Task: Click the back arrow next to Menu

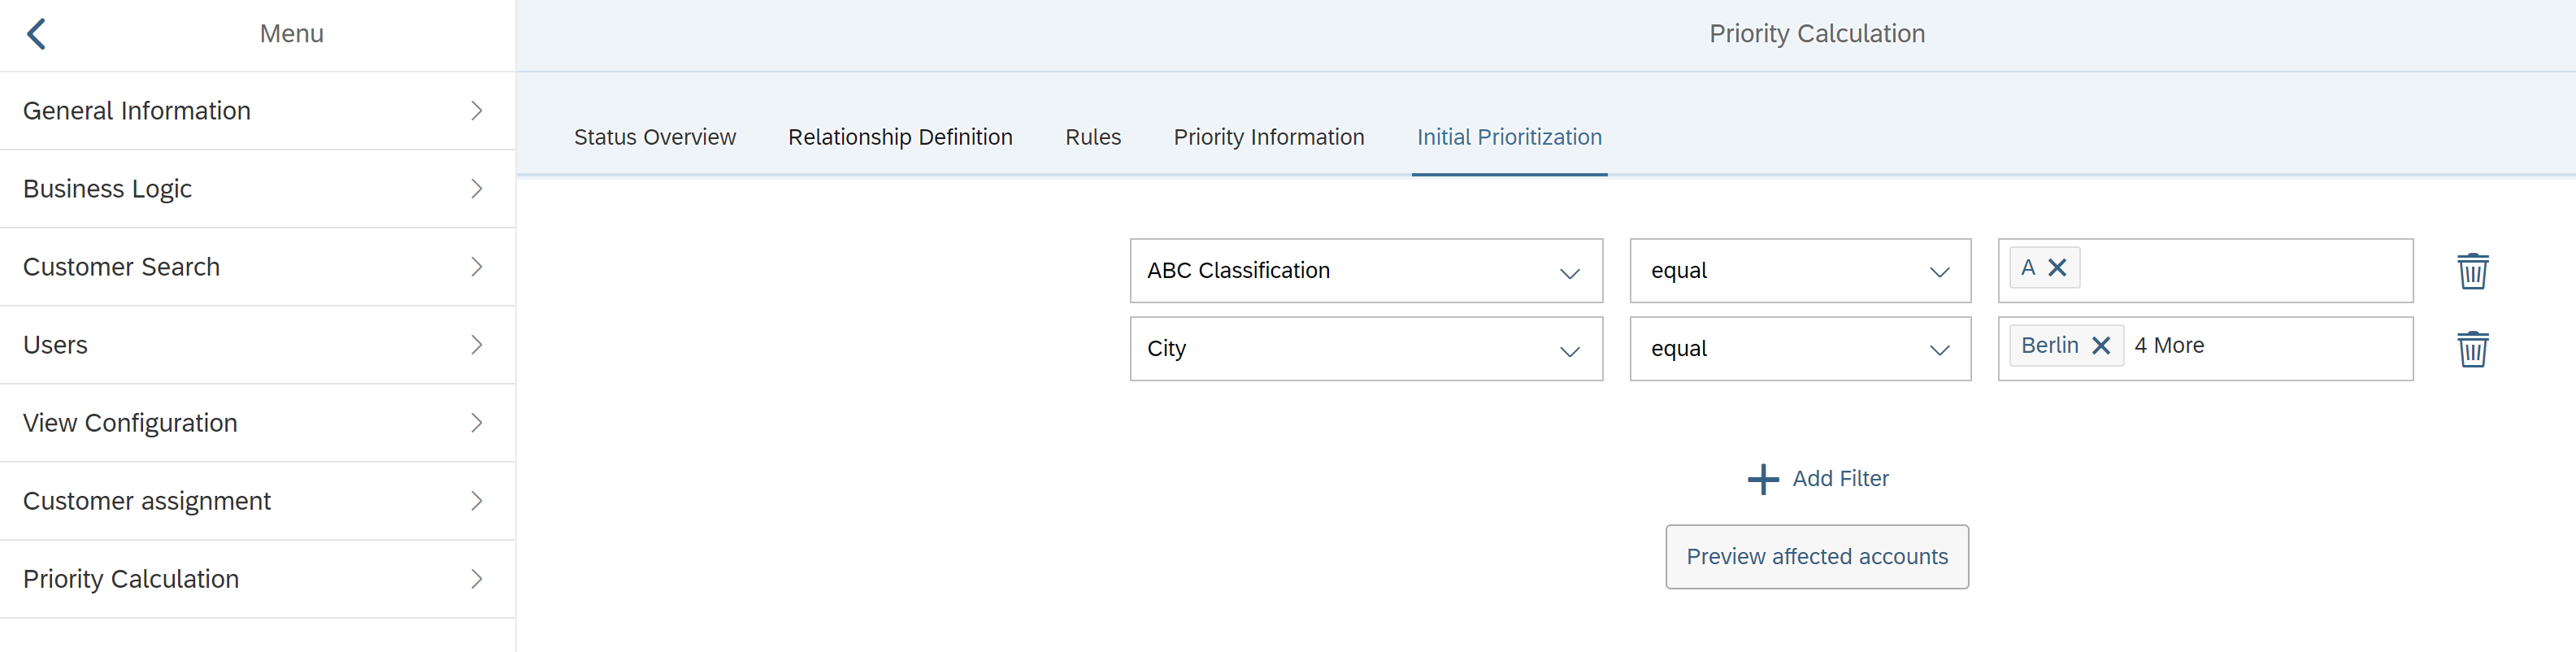Action: [36, 34]
